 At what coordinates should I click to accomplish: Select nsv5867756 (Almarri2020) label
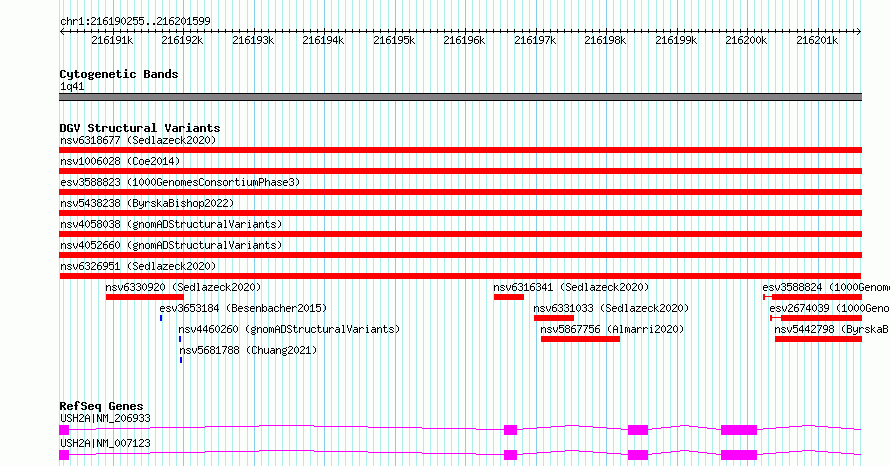(x=612, y=329)
